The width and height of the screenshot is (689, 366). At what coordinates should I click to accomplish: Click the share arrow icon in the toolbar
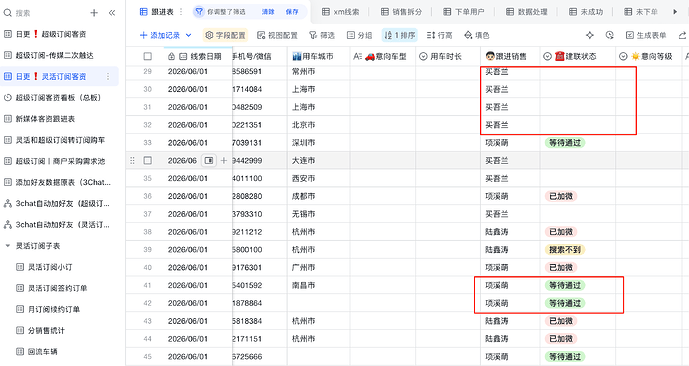(682, 35)
